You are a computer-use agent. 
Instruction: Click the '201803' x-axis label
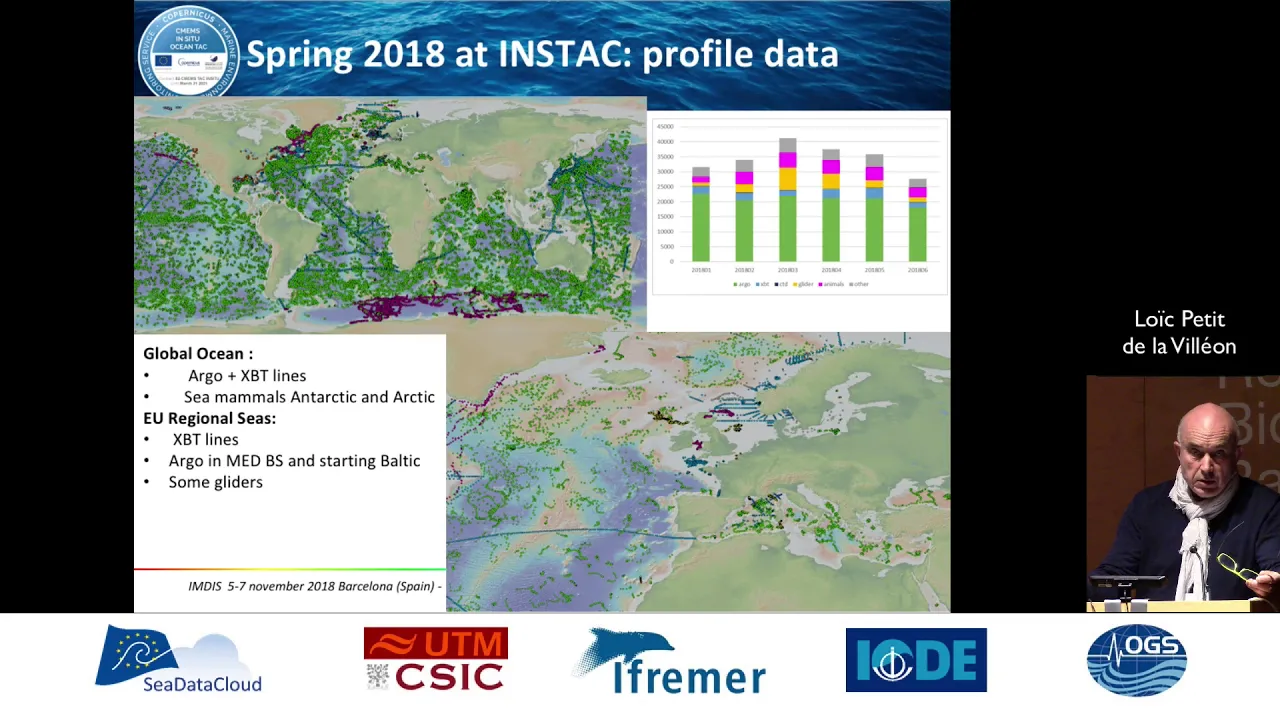point(787,270)
